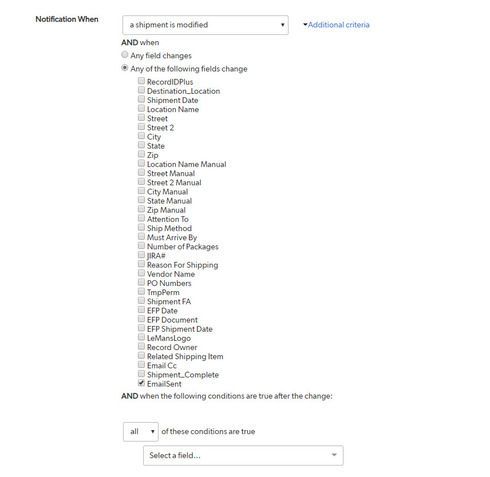The width and height of the screenshot is (490, 477).
Task: Open the 'a shipment is modified' dropdown
Action: pyautogui.click(x=205, y=25)
